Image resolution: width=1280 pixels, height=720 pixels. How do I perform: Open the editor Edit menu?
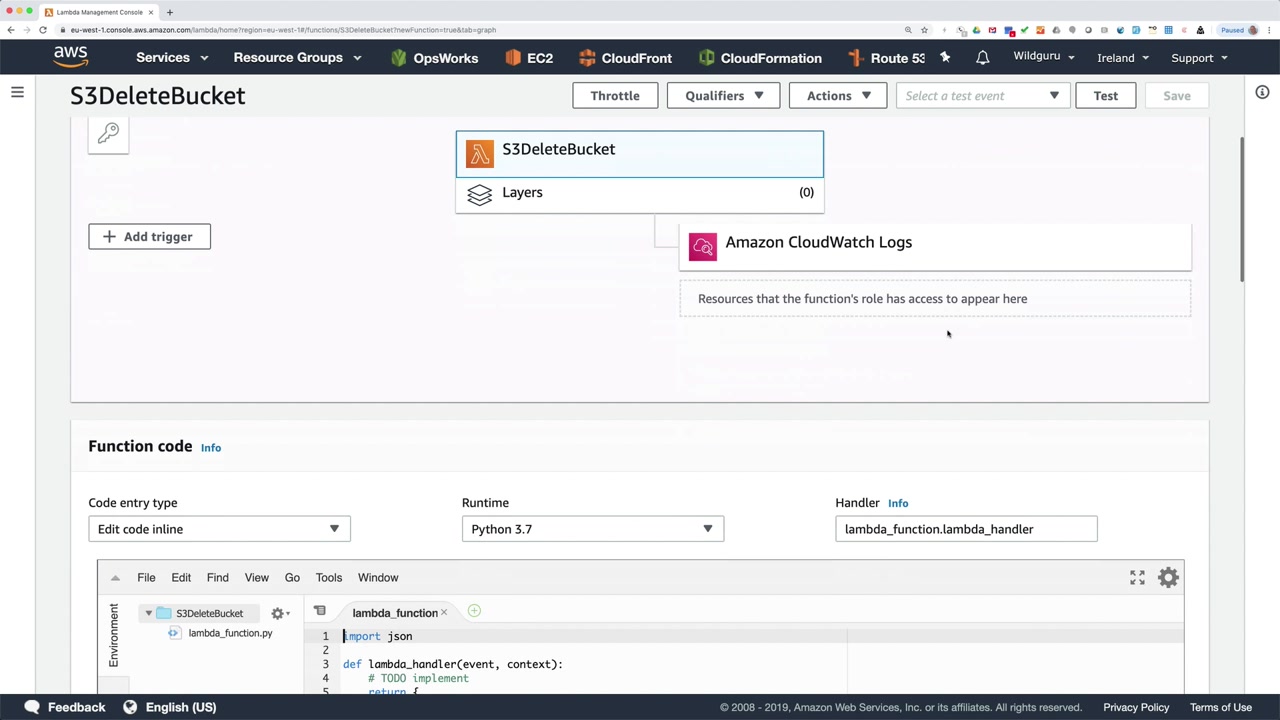point(181,577)
